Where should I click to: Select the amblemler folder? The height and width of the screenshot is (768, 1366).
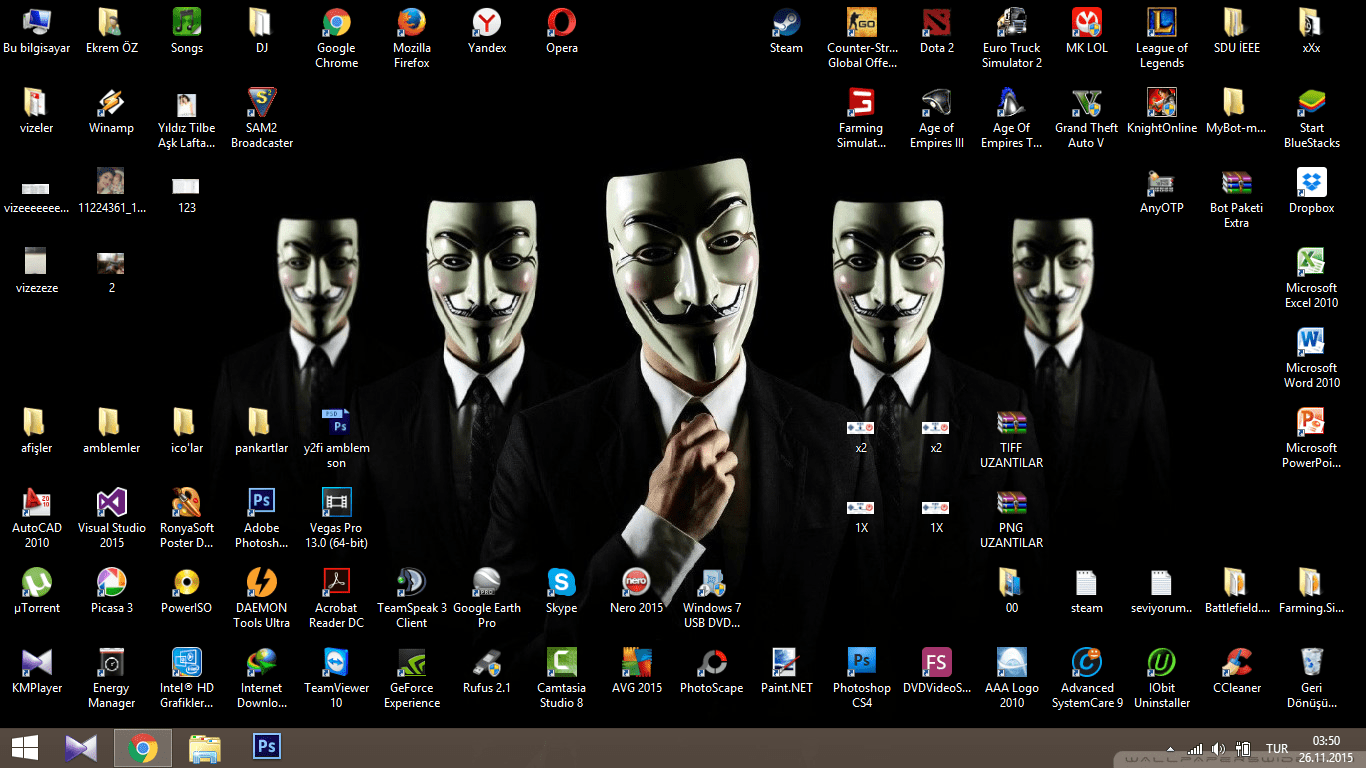(111, 431)
